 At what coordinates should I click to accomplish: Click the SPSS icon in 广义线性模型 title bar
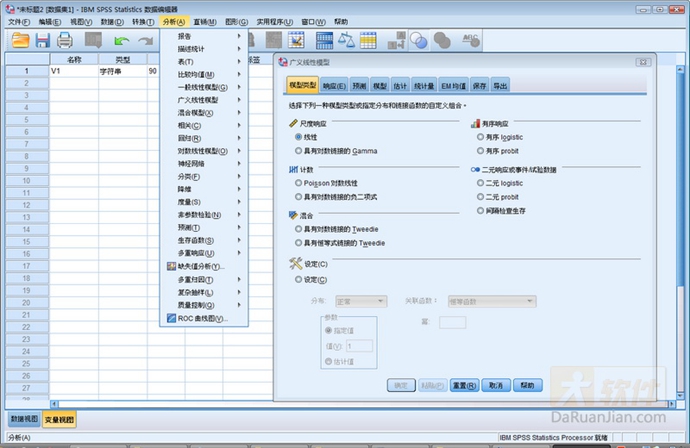pyautogui.click(x=283, y=62)
